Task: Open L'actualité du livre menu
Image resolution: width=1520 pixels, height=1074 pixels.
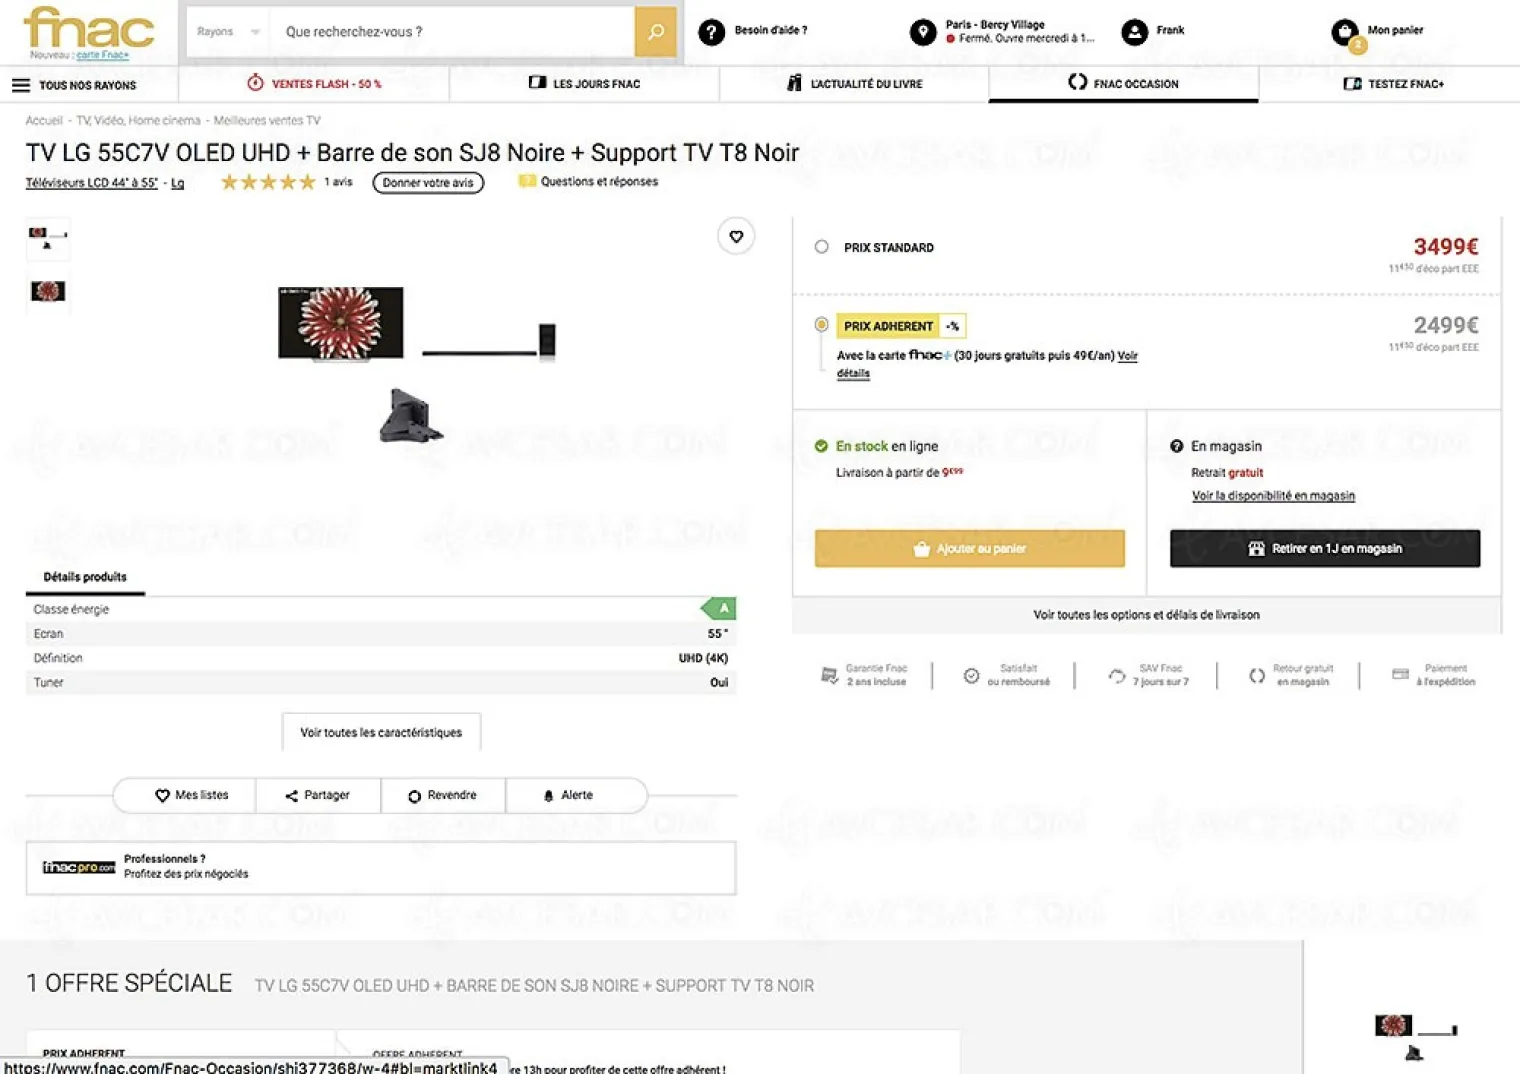Action: click(x=854, y=84)
